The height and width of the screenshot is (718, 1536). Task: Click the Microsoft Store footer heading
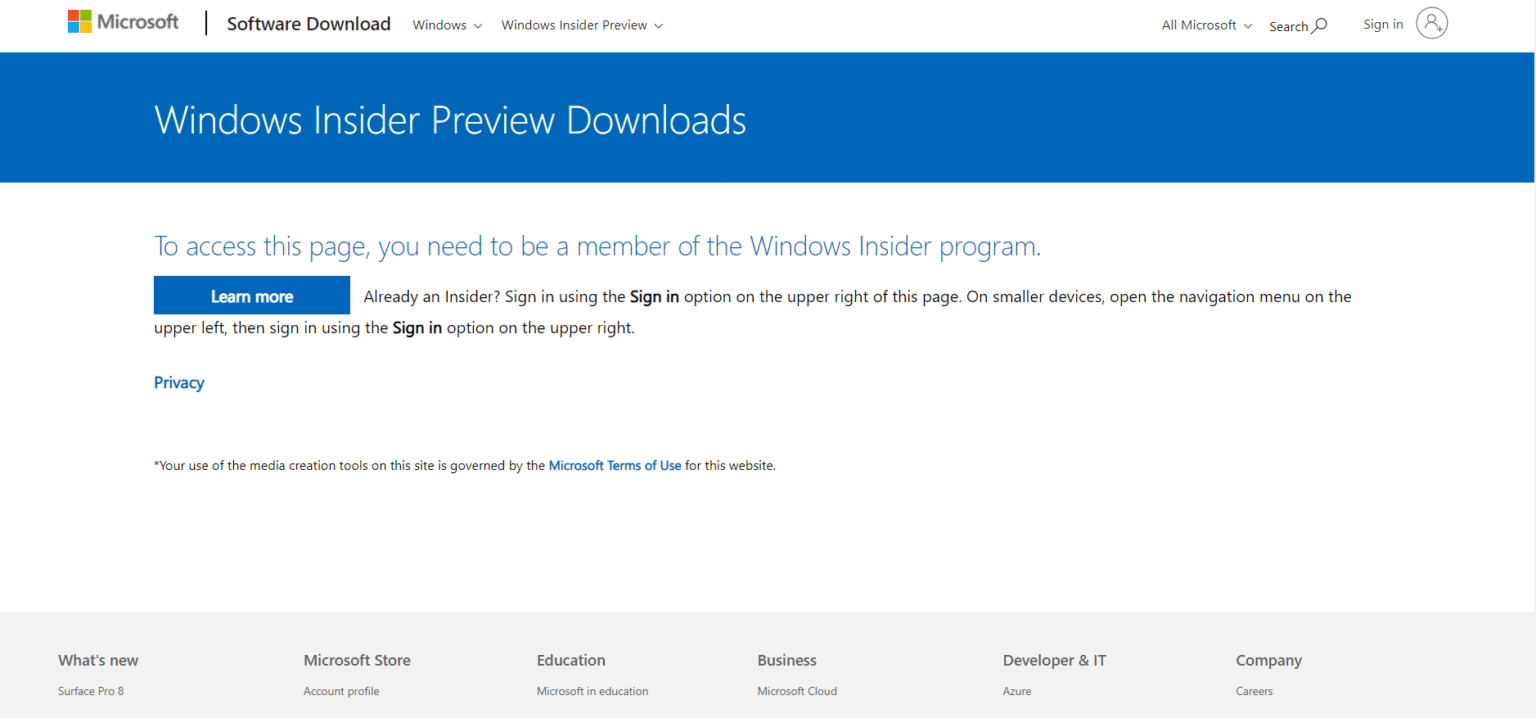(356, 660)
